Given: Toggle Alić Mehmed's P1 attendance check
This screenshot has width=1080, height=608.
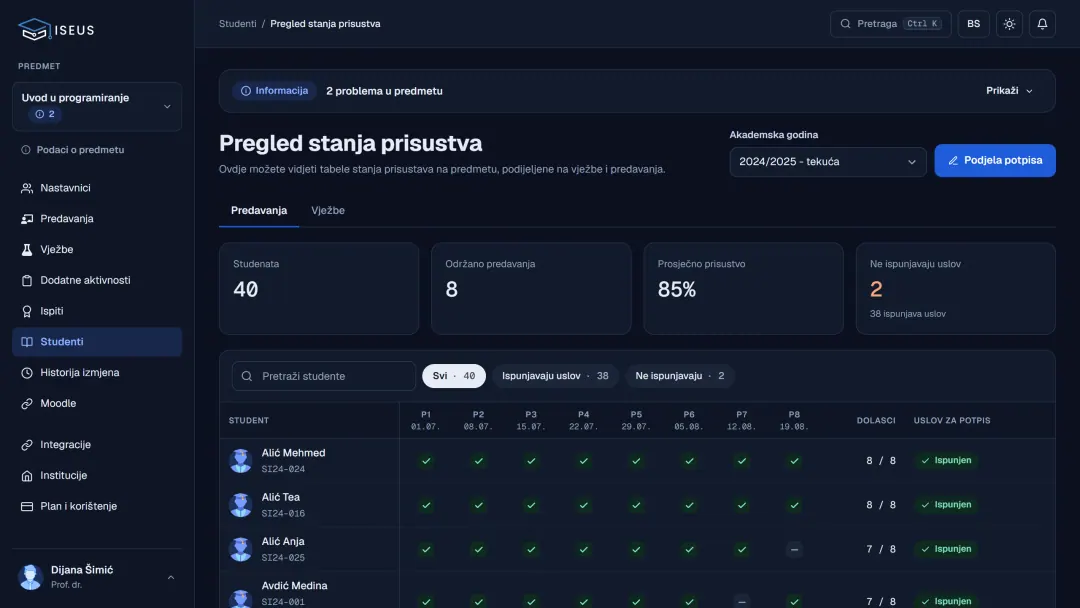Looking at the screenshot, I should tap(426, 461).
